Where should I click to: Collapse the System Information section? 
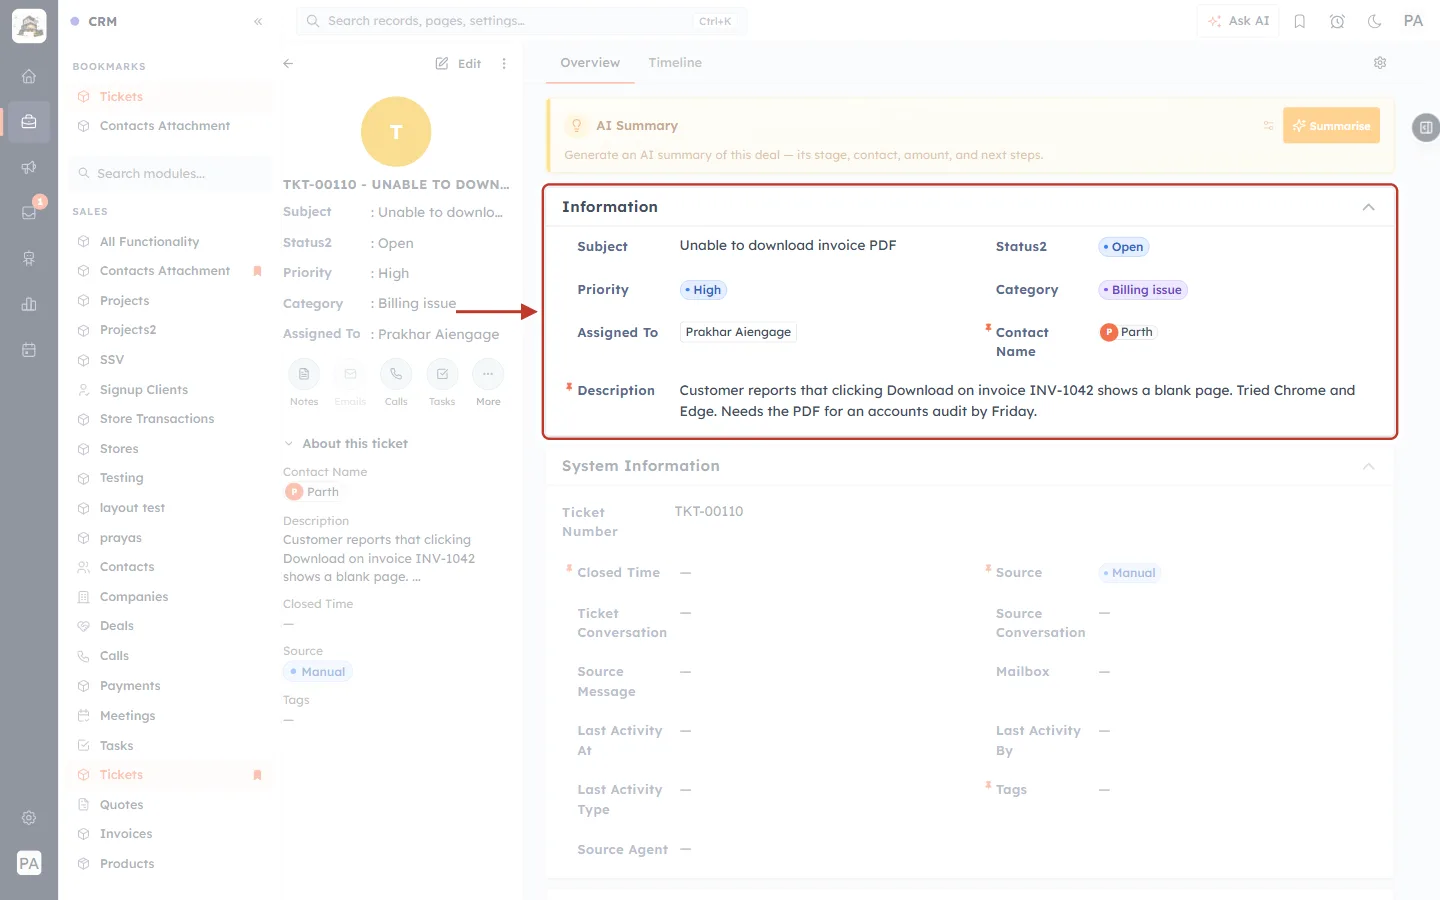tap(1368, 466)
